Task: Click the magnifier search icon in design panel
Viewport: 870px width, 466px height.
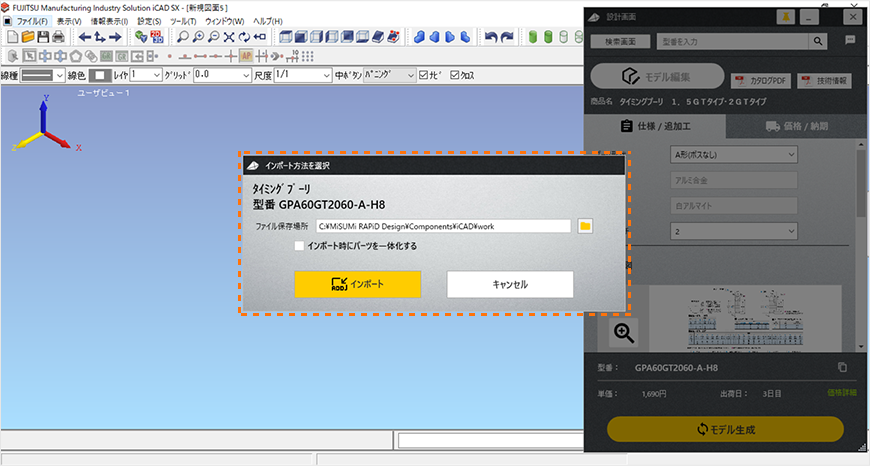Action: (x=818, y=41)
